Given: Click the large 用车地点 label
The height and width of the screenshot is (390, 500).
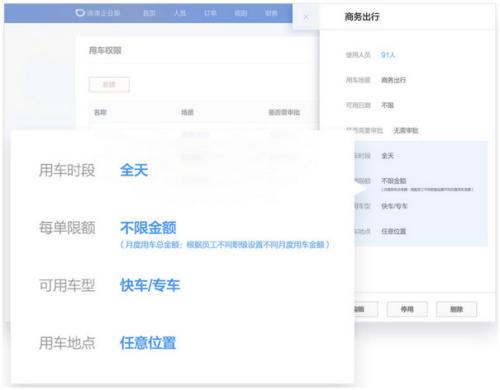Looking at the screenshot, I should (x=67, y=343).
